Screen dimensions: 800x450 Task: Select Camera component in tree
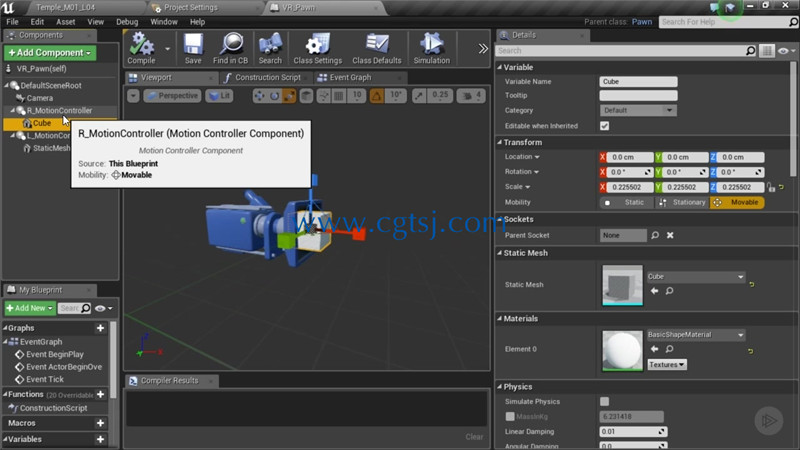pyautogui.click(x=39, y=98)
